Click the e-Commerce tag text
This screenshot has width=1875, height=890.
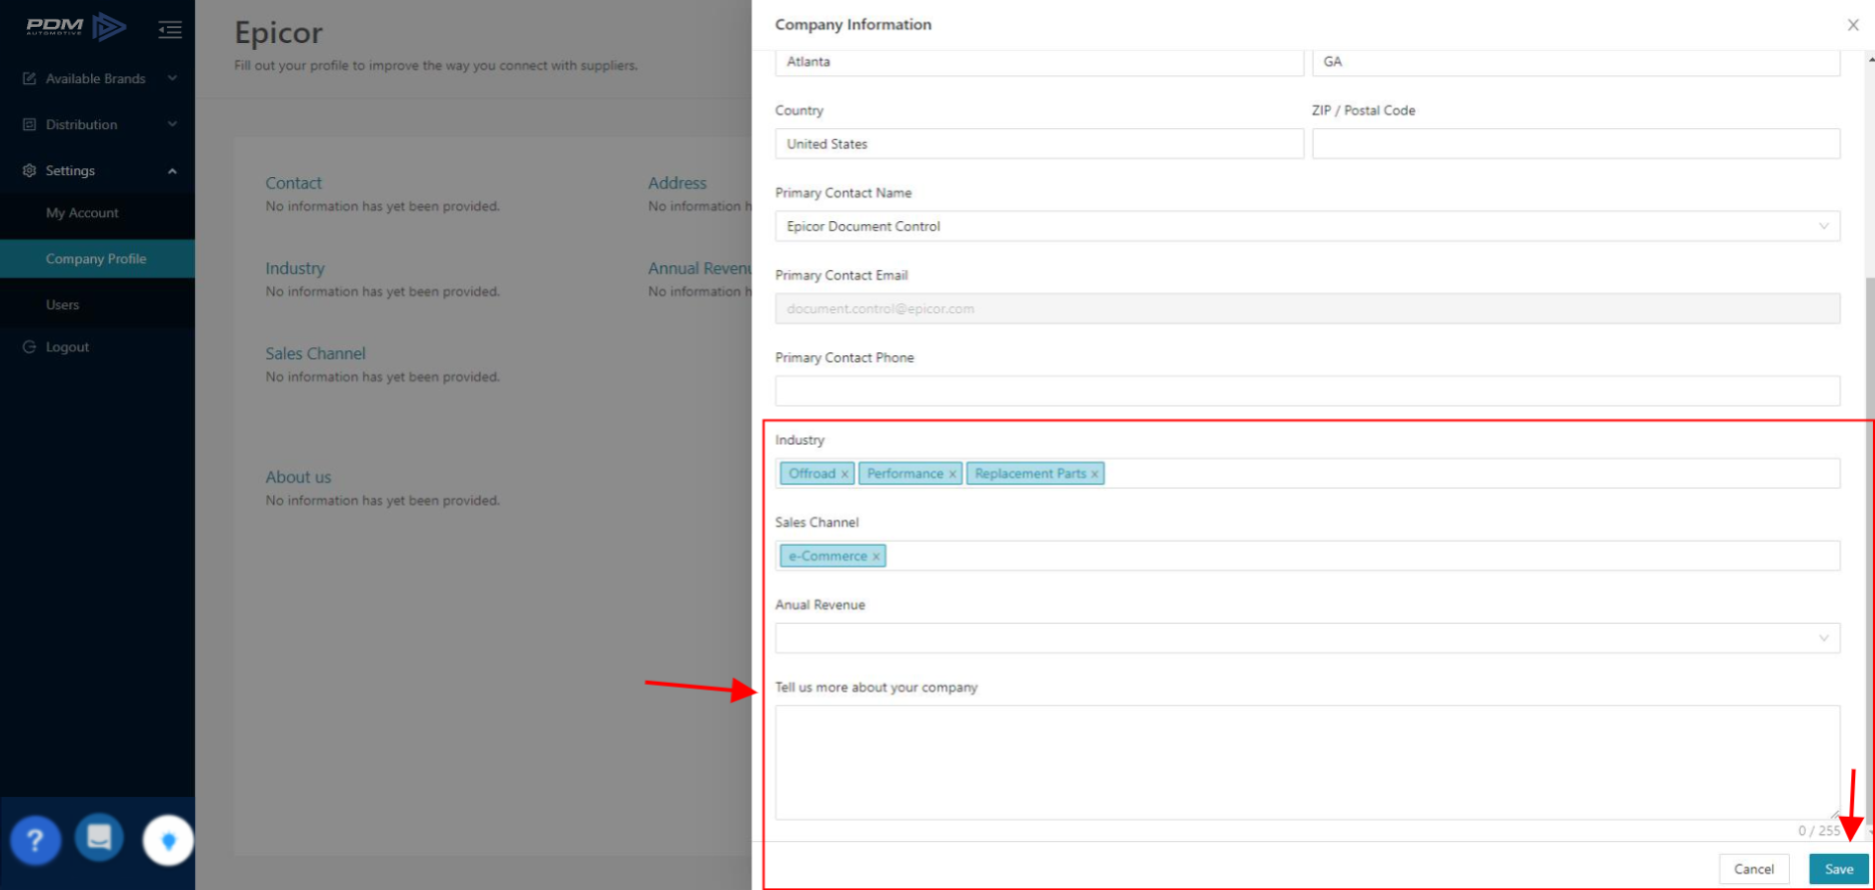(828, 556)
